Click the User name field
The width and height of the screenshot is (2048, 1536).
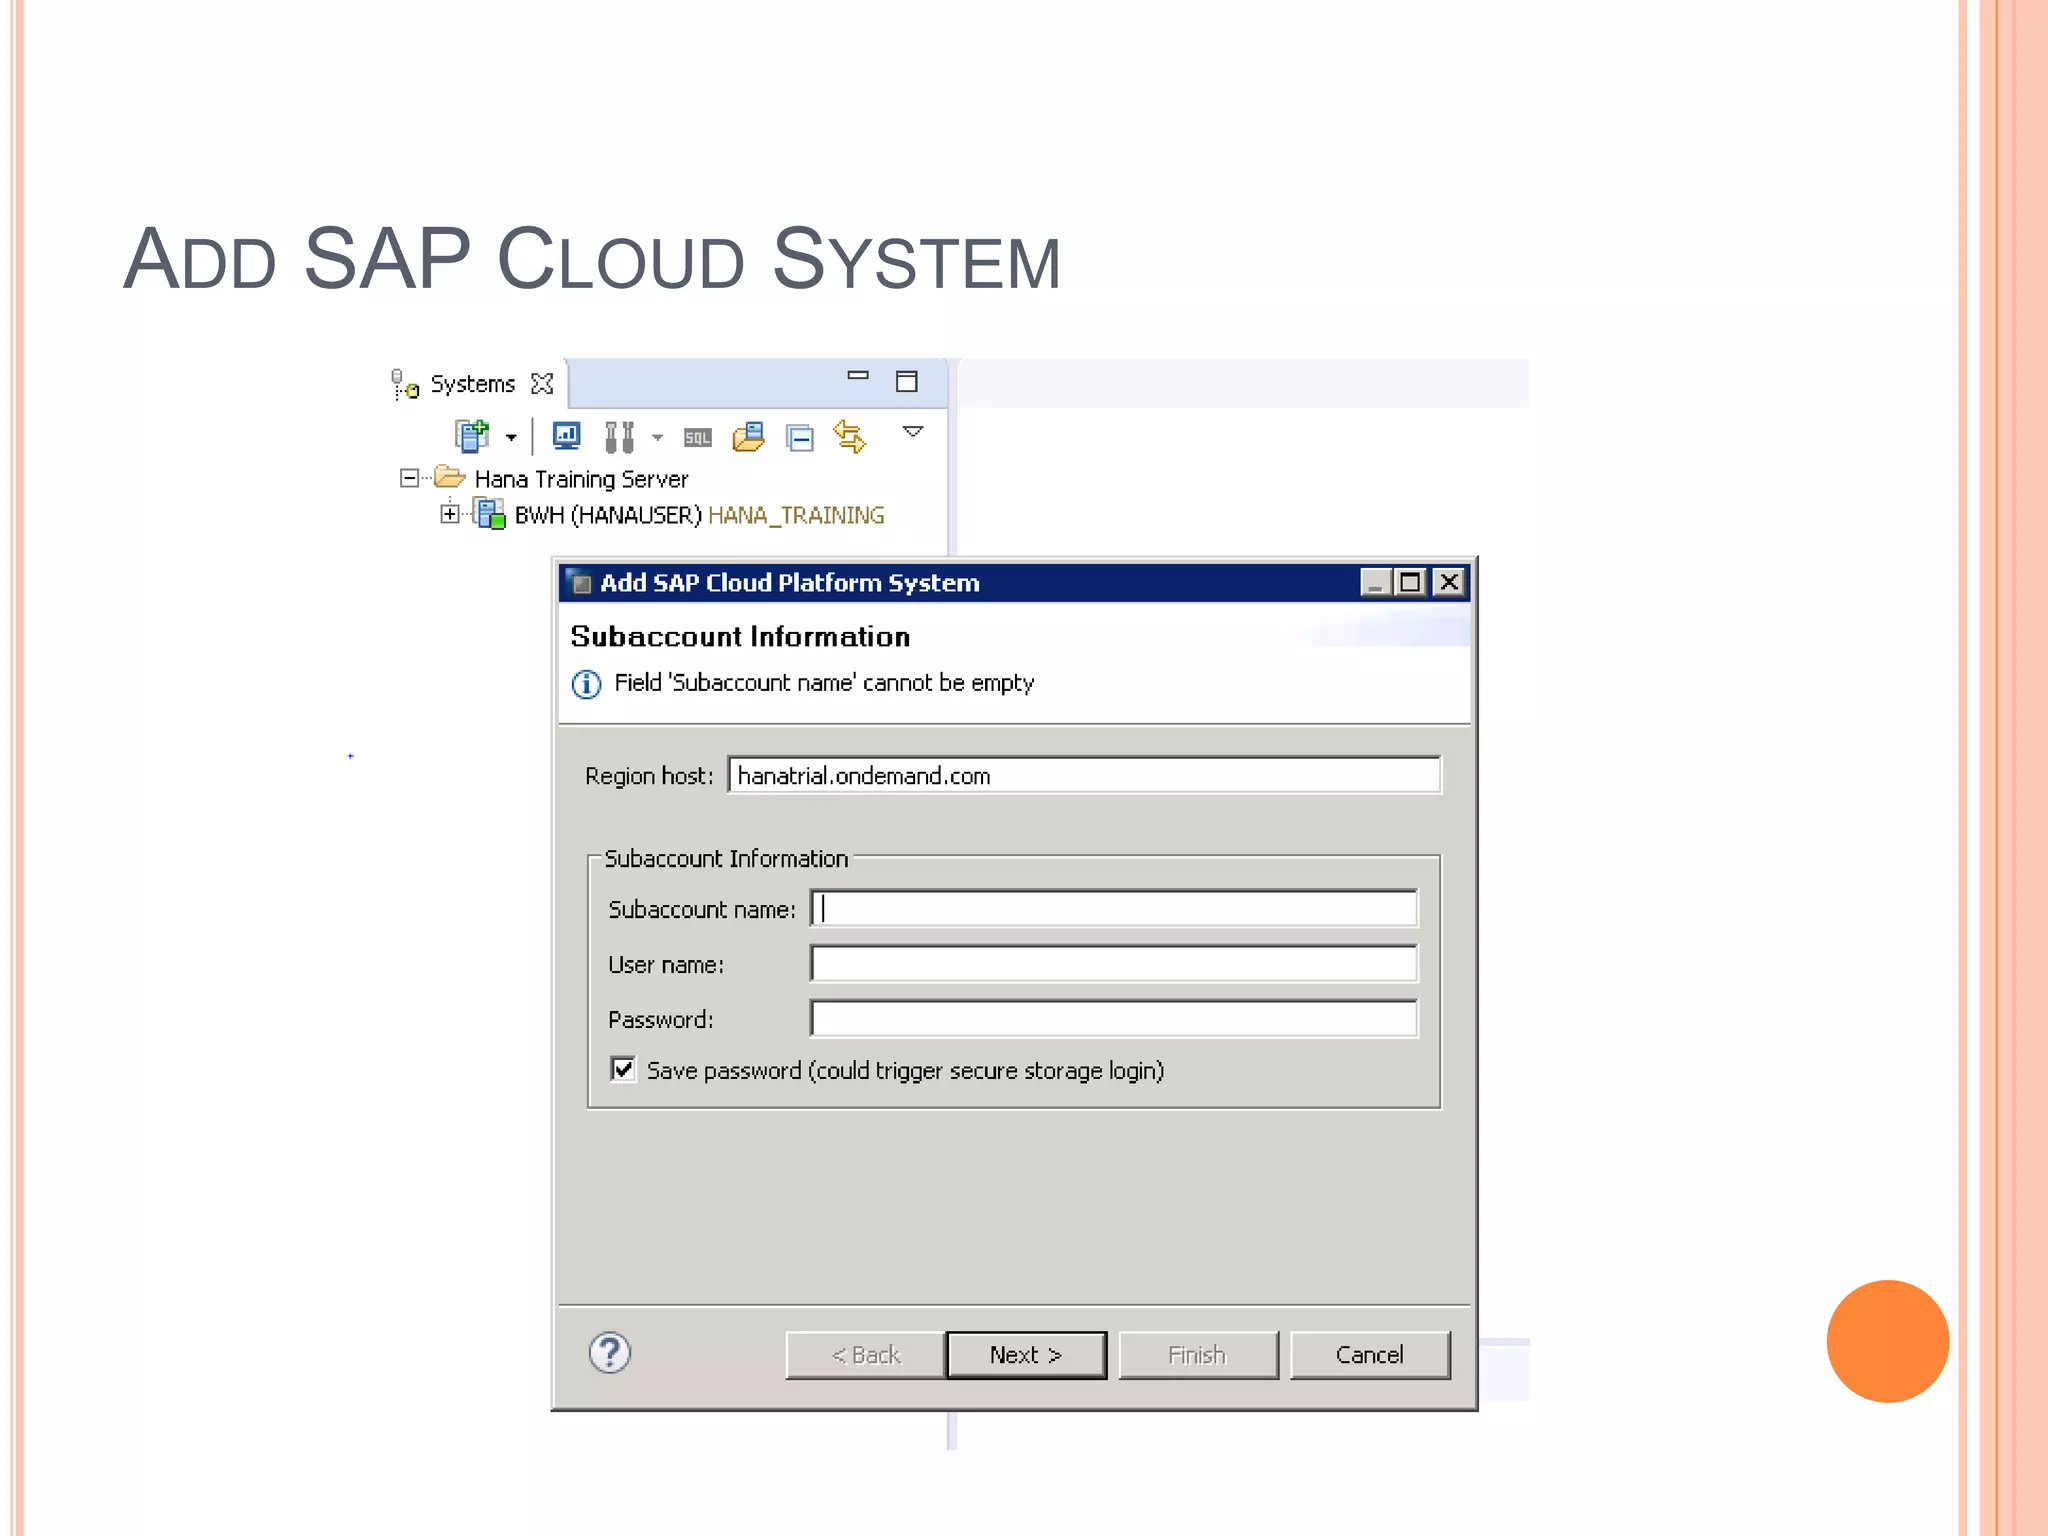click(x=1113, y=964)
